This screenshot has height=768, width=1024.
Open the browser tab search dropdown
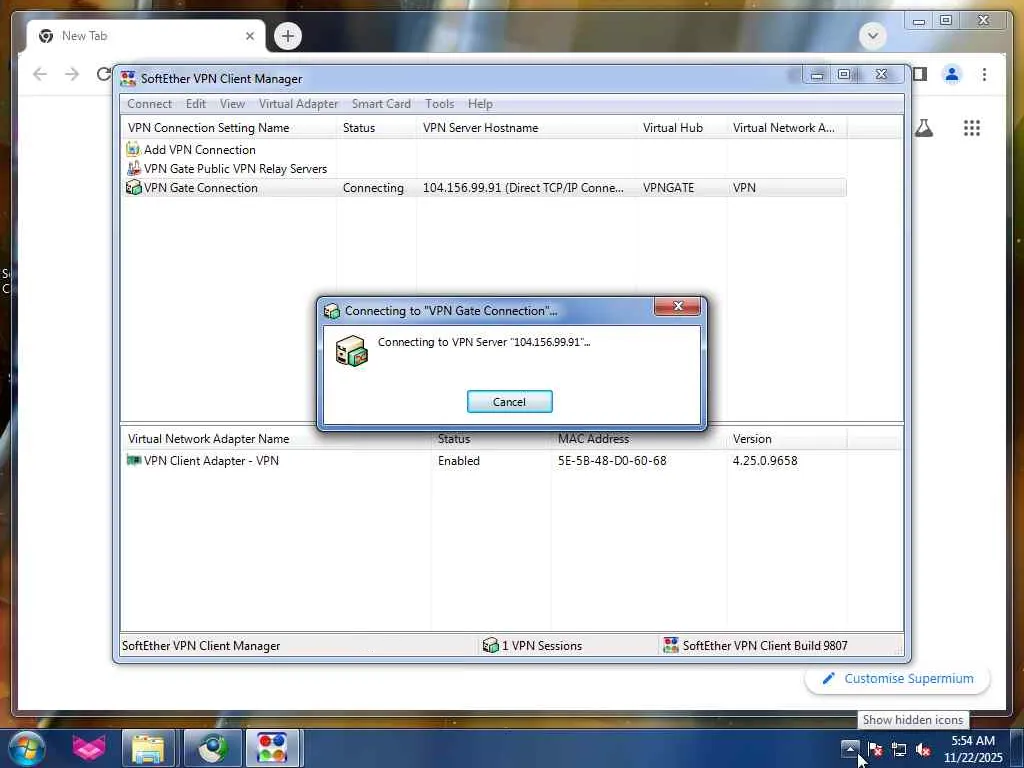pyautogui.click(x=872, y=35)
